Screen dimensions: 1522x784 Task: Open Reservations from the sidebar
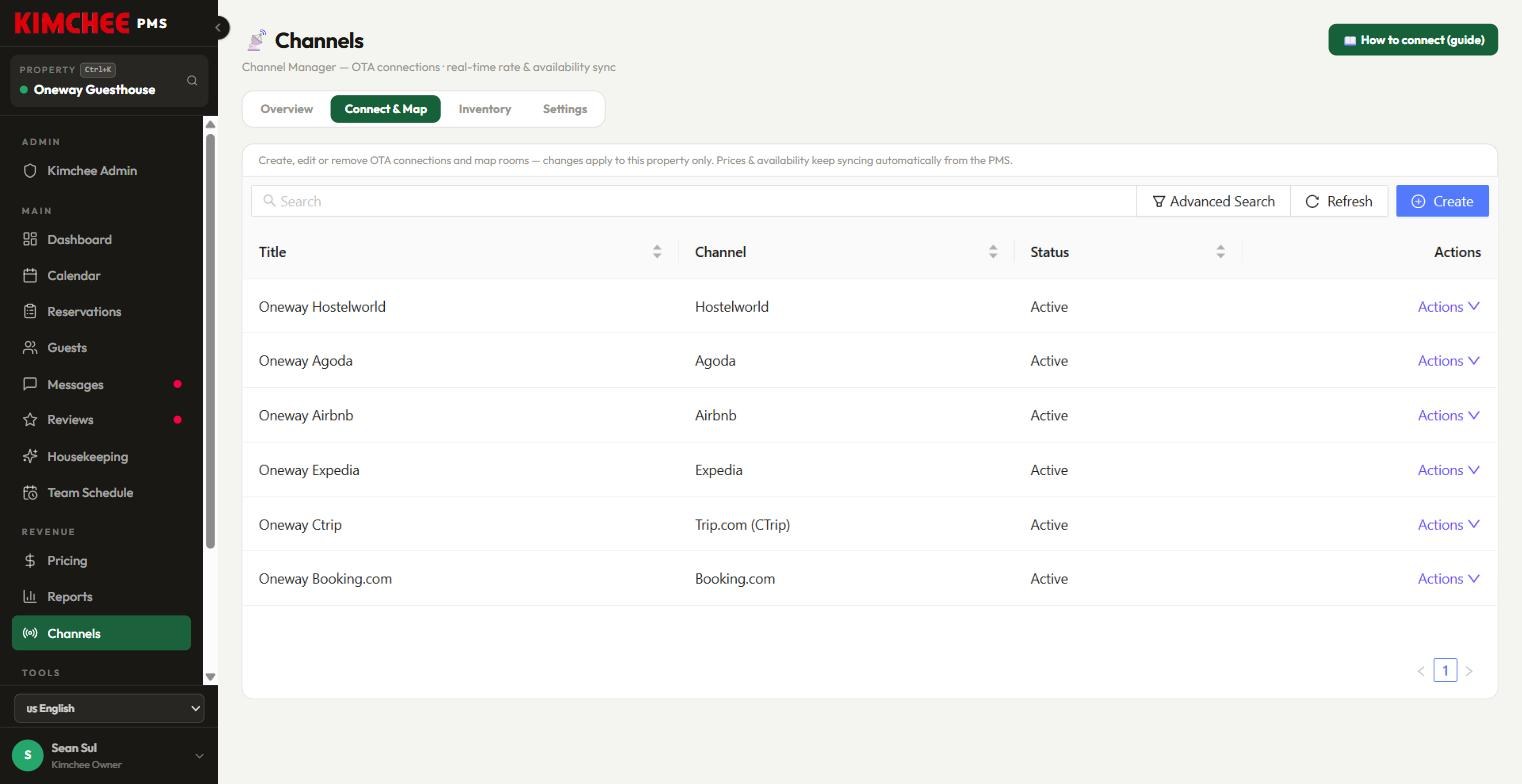pos(101,312)
